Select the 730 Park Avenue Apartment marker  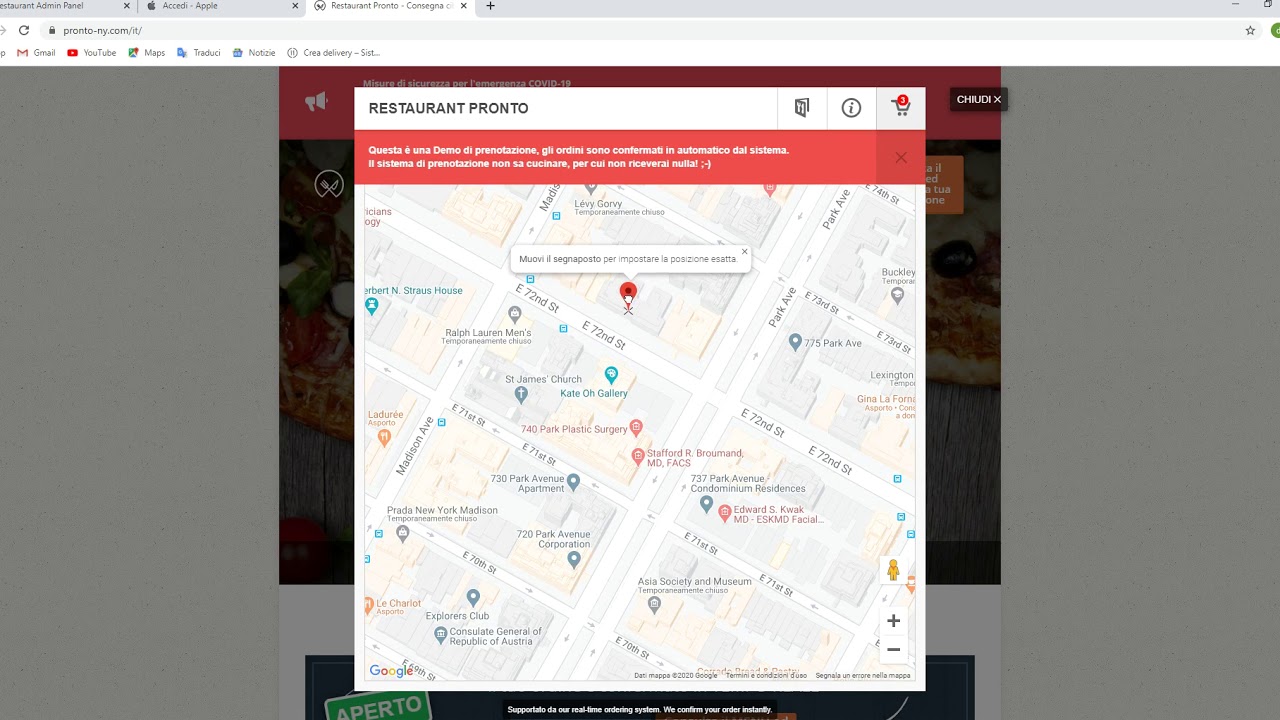tap(573, 482)
